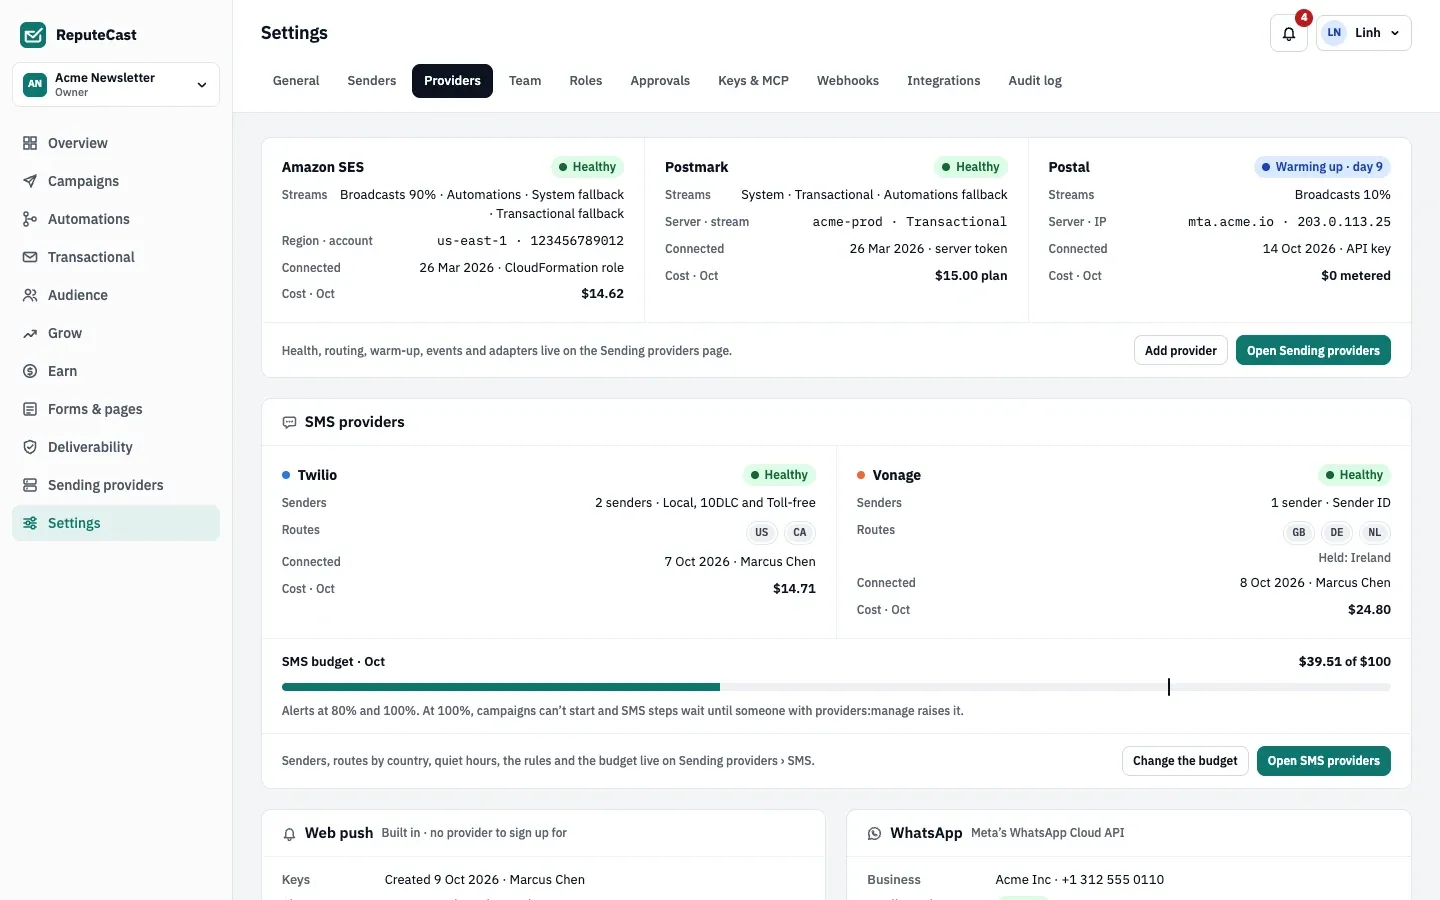
Task: Click the Add provider button
Action: point(1181,351)
